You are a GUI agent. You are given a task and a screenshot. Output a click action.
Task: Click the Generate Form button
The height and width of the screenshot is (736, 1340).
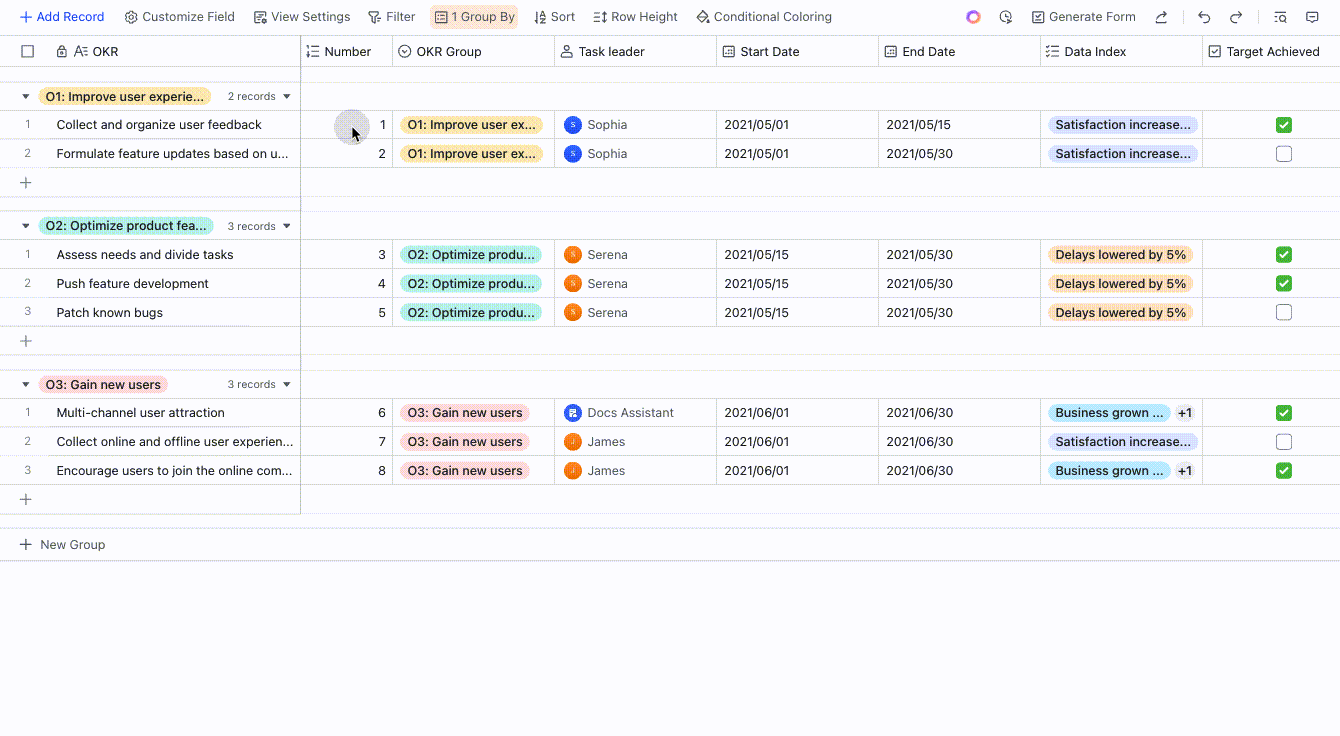1083,17
